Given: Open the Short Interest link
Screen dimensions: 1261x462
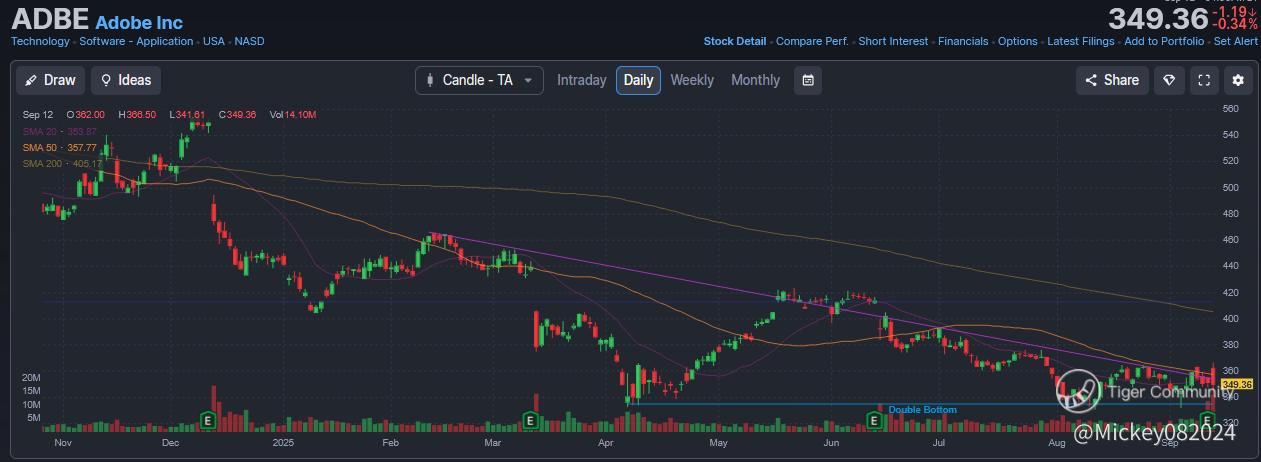Looking at the screenshot, I should (893, 41).
